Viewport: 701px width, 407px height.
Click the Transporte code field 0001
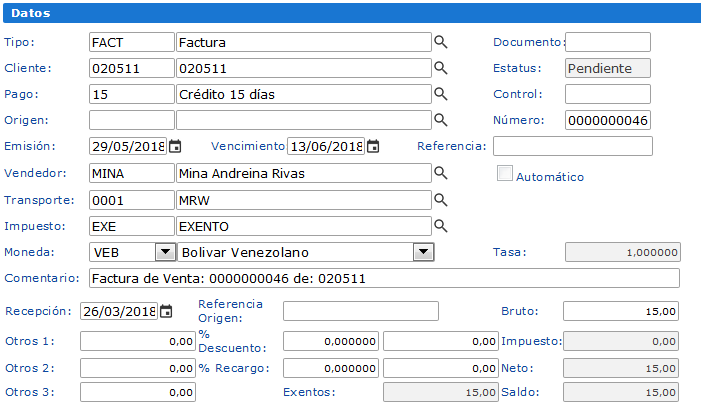tap(131, 200)
